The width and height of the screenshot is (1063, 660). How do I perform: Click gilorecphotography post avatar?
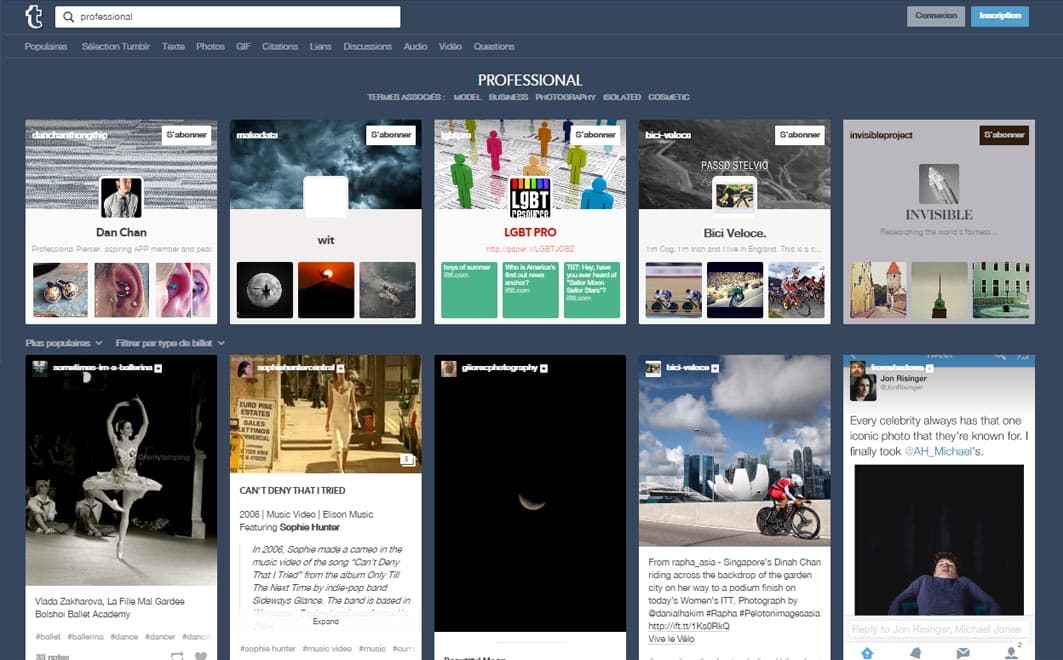[449, 368]
